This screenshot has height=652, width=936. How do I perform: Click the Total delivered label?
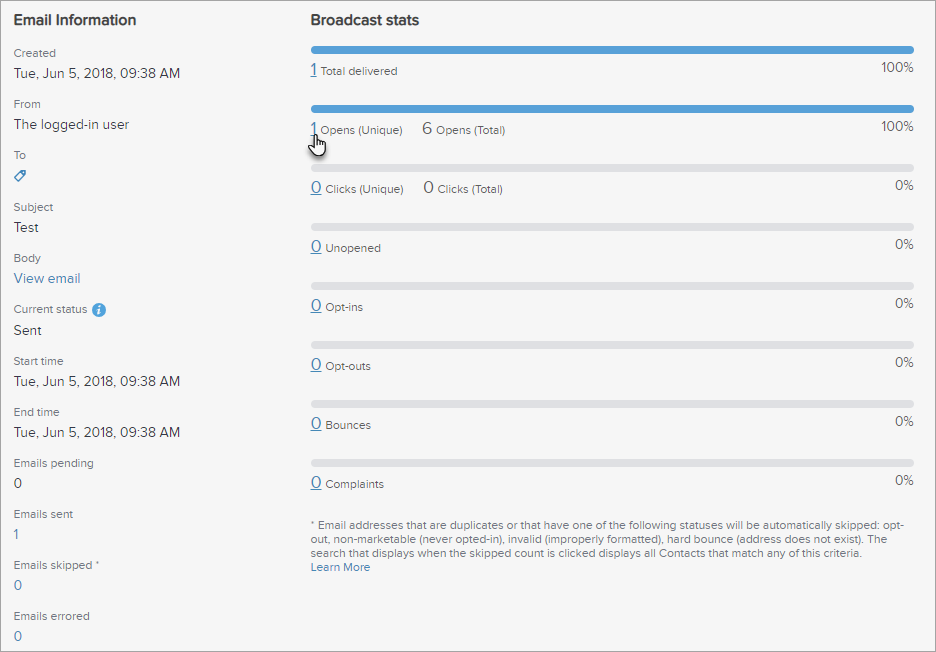point(359,71)
